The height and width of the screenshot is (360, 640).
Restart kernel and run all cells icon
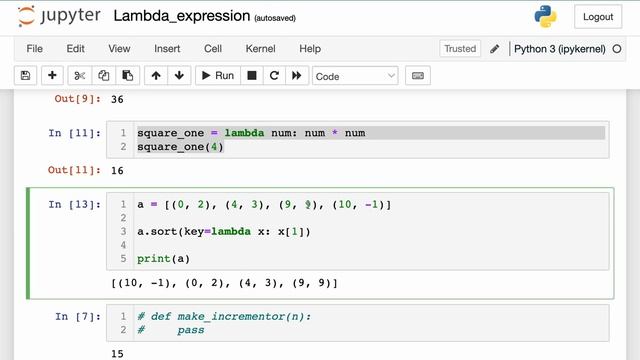click(x=297, y=76)
